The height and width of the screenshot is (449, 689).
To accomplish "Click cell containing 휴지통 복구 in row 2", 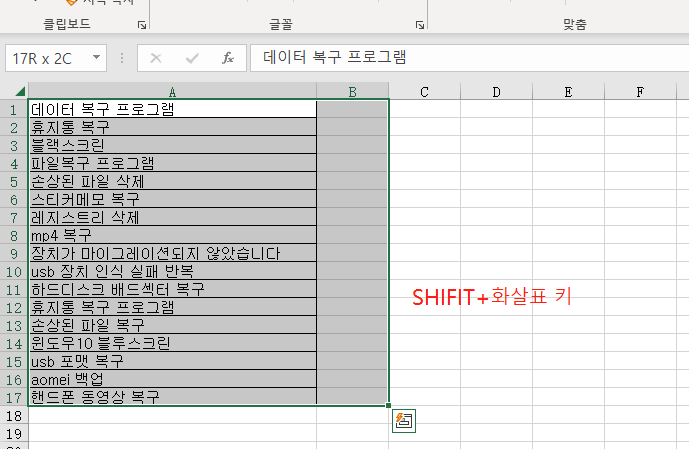I will click(x=172, y=127).
